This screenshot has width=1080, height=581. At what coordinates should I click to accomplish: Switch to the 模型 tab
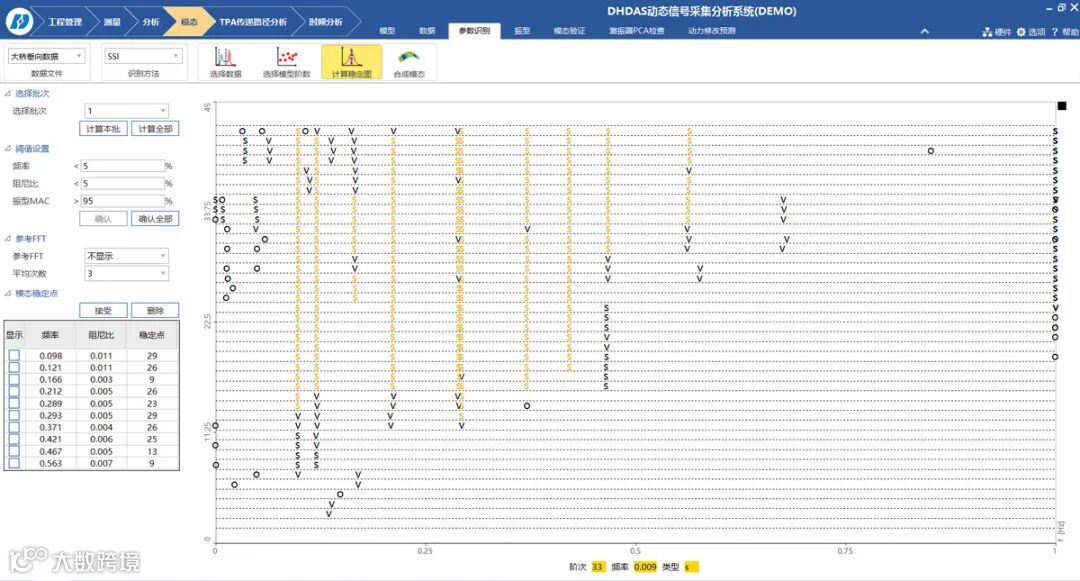[x=387, y=31]
